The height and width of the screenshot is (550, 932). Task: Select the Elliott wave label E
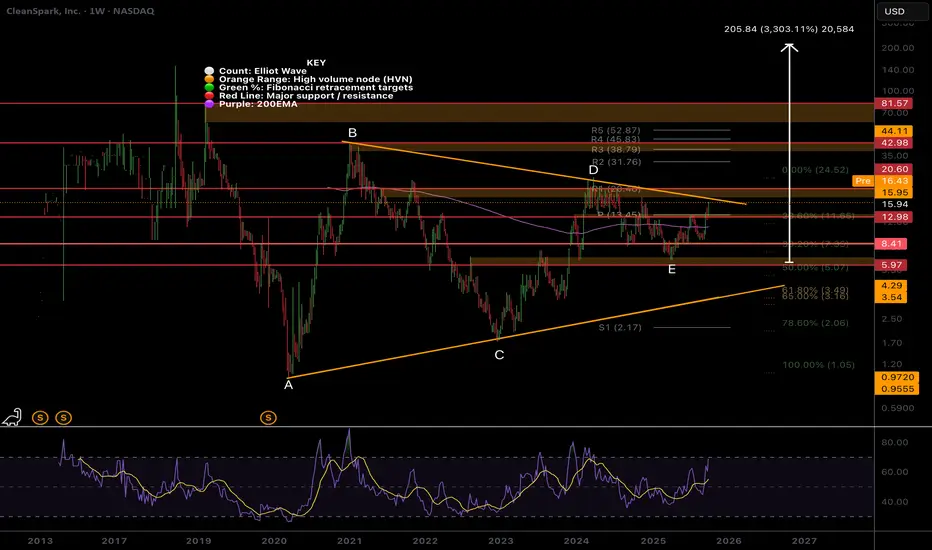[x=672, y=269]
